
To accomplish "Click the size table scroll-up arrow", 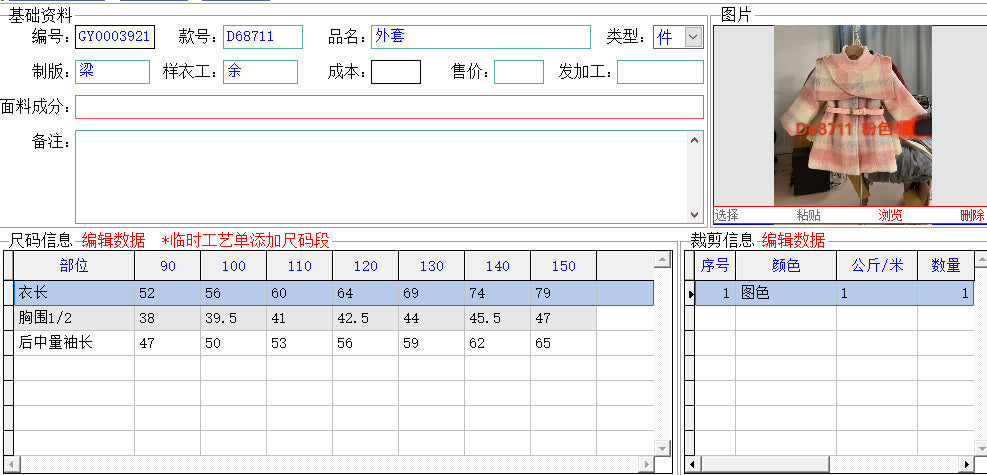I will point(662,259).
